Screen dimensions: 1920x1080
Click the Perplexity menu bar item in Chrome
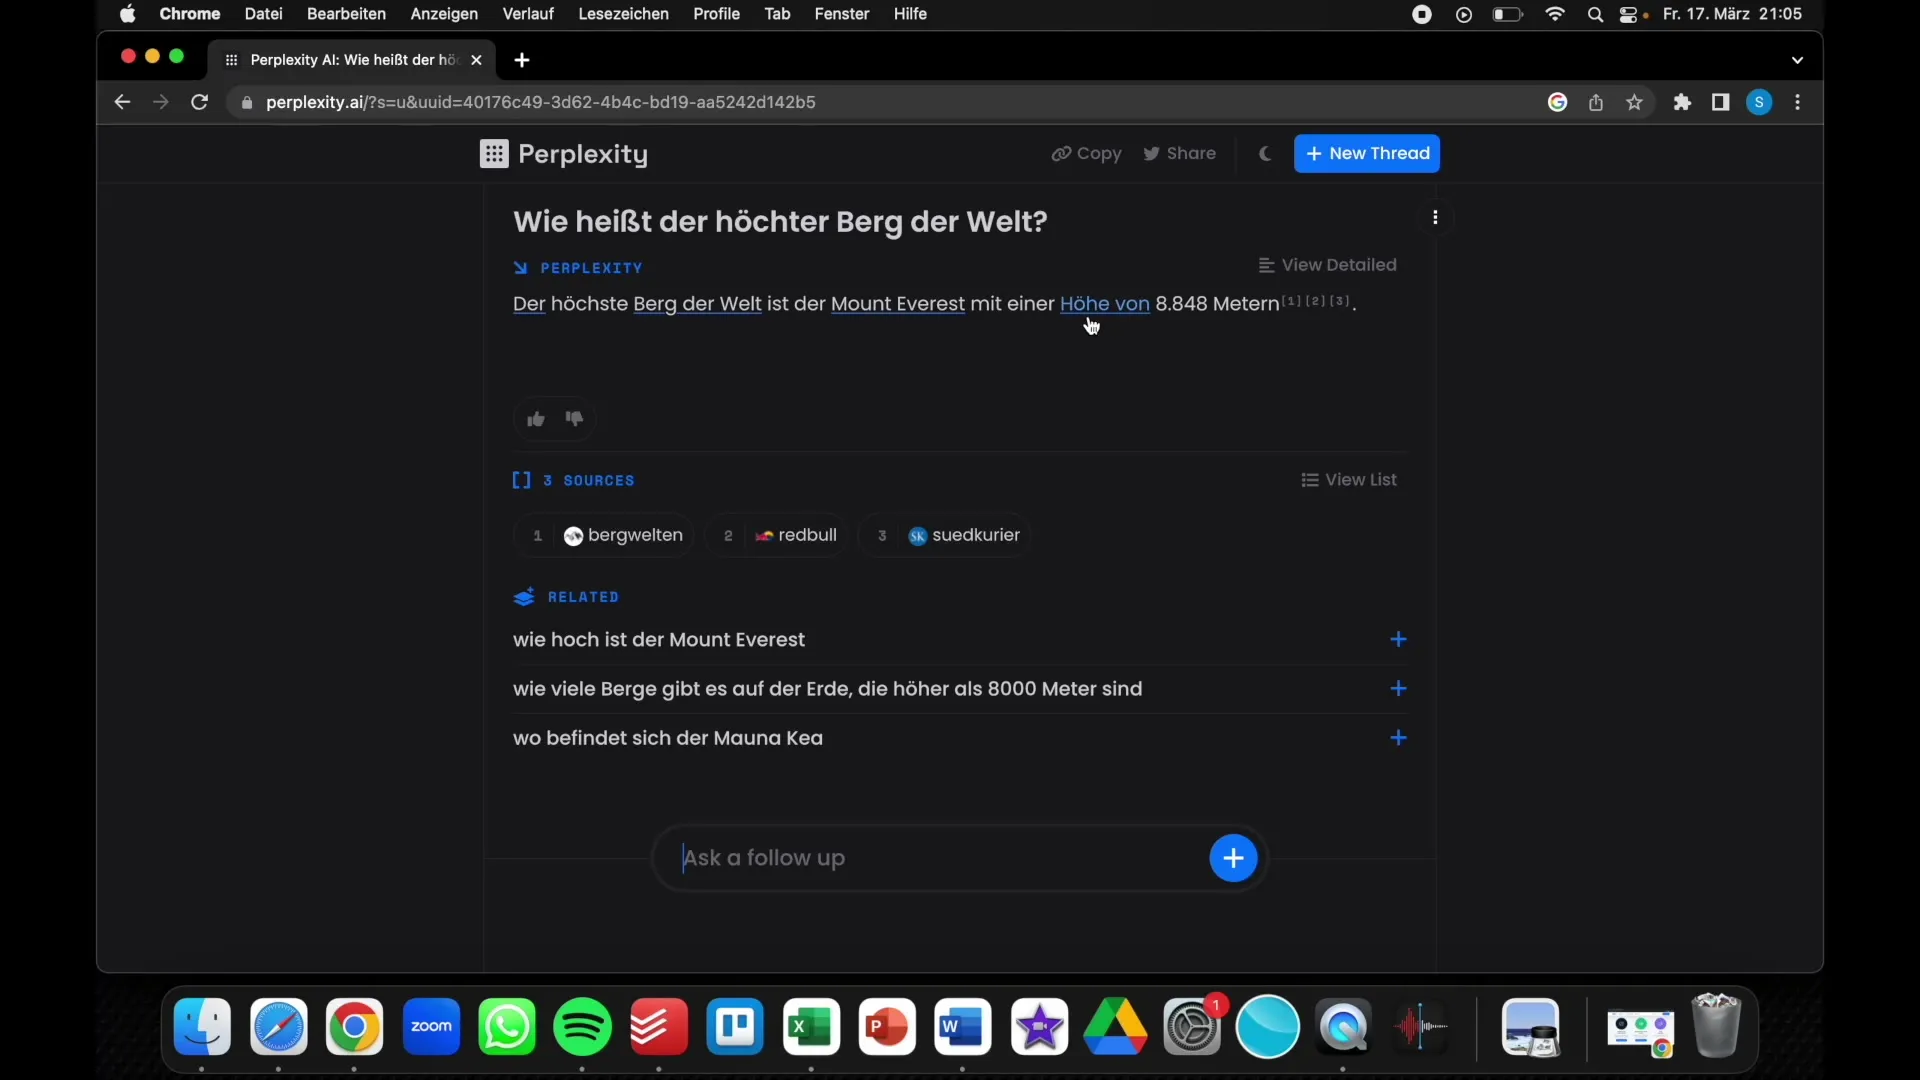pyautogui.click(x=563, y=153)
